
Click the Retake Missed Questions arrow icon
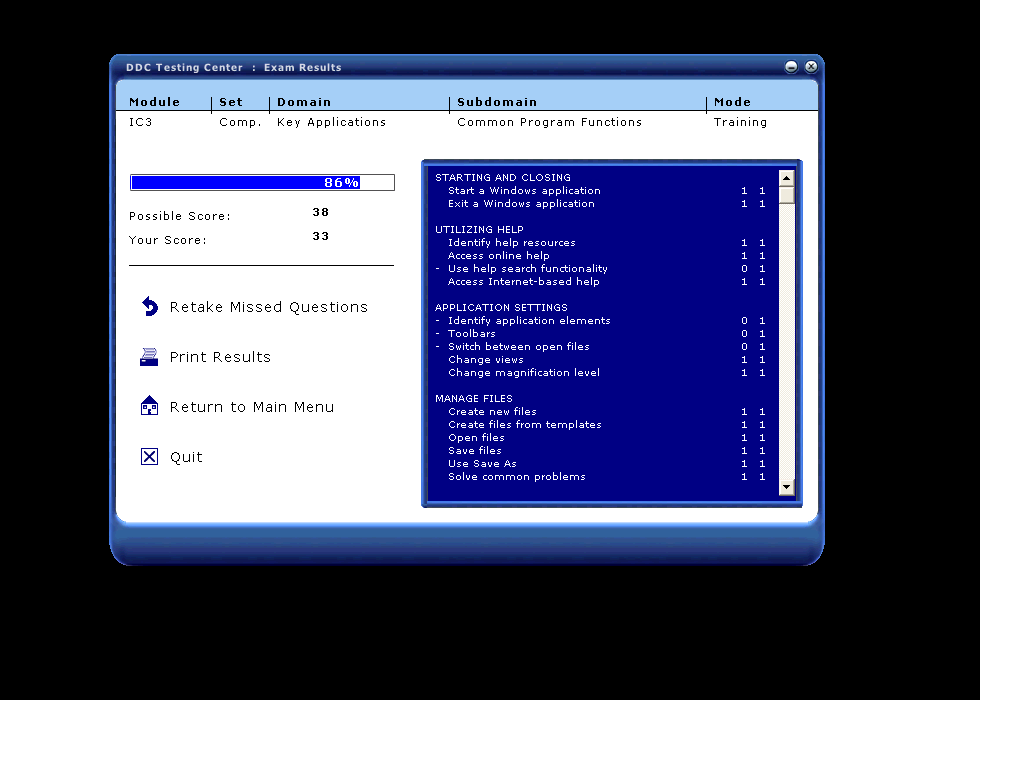150,306
